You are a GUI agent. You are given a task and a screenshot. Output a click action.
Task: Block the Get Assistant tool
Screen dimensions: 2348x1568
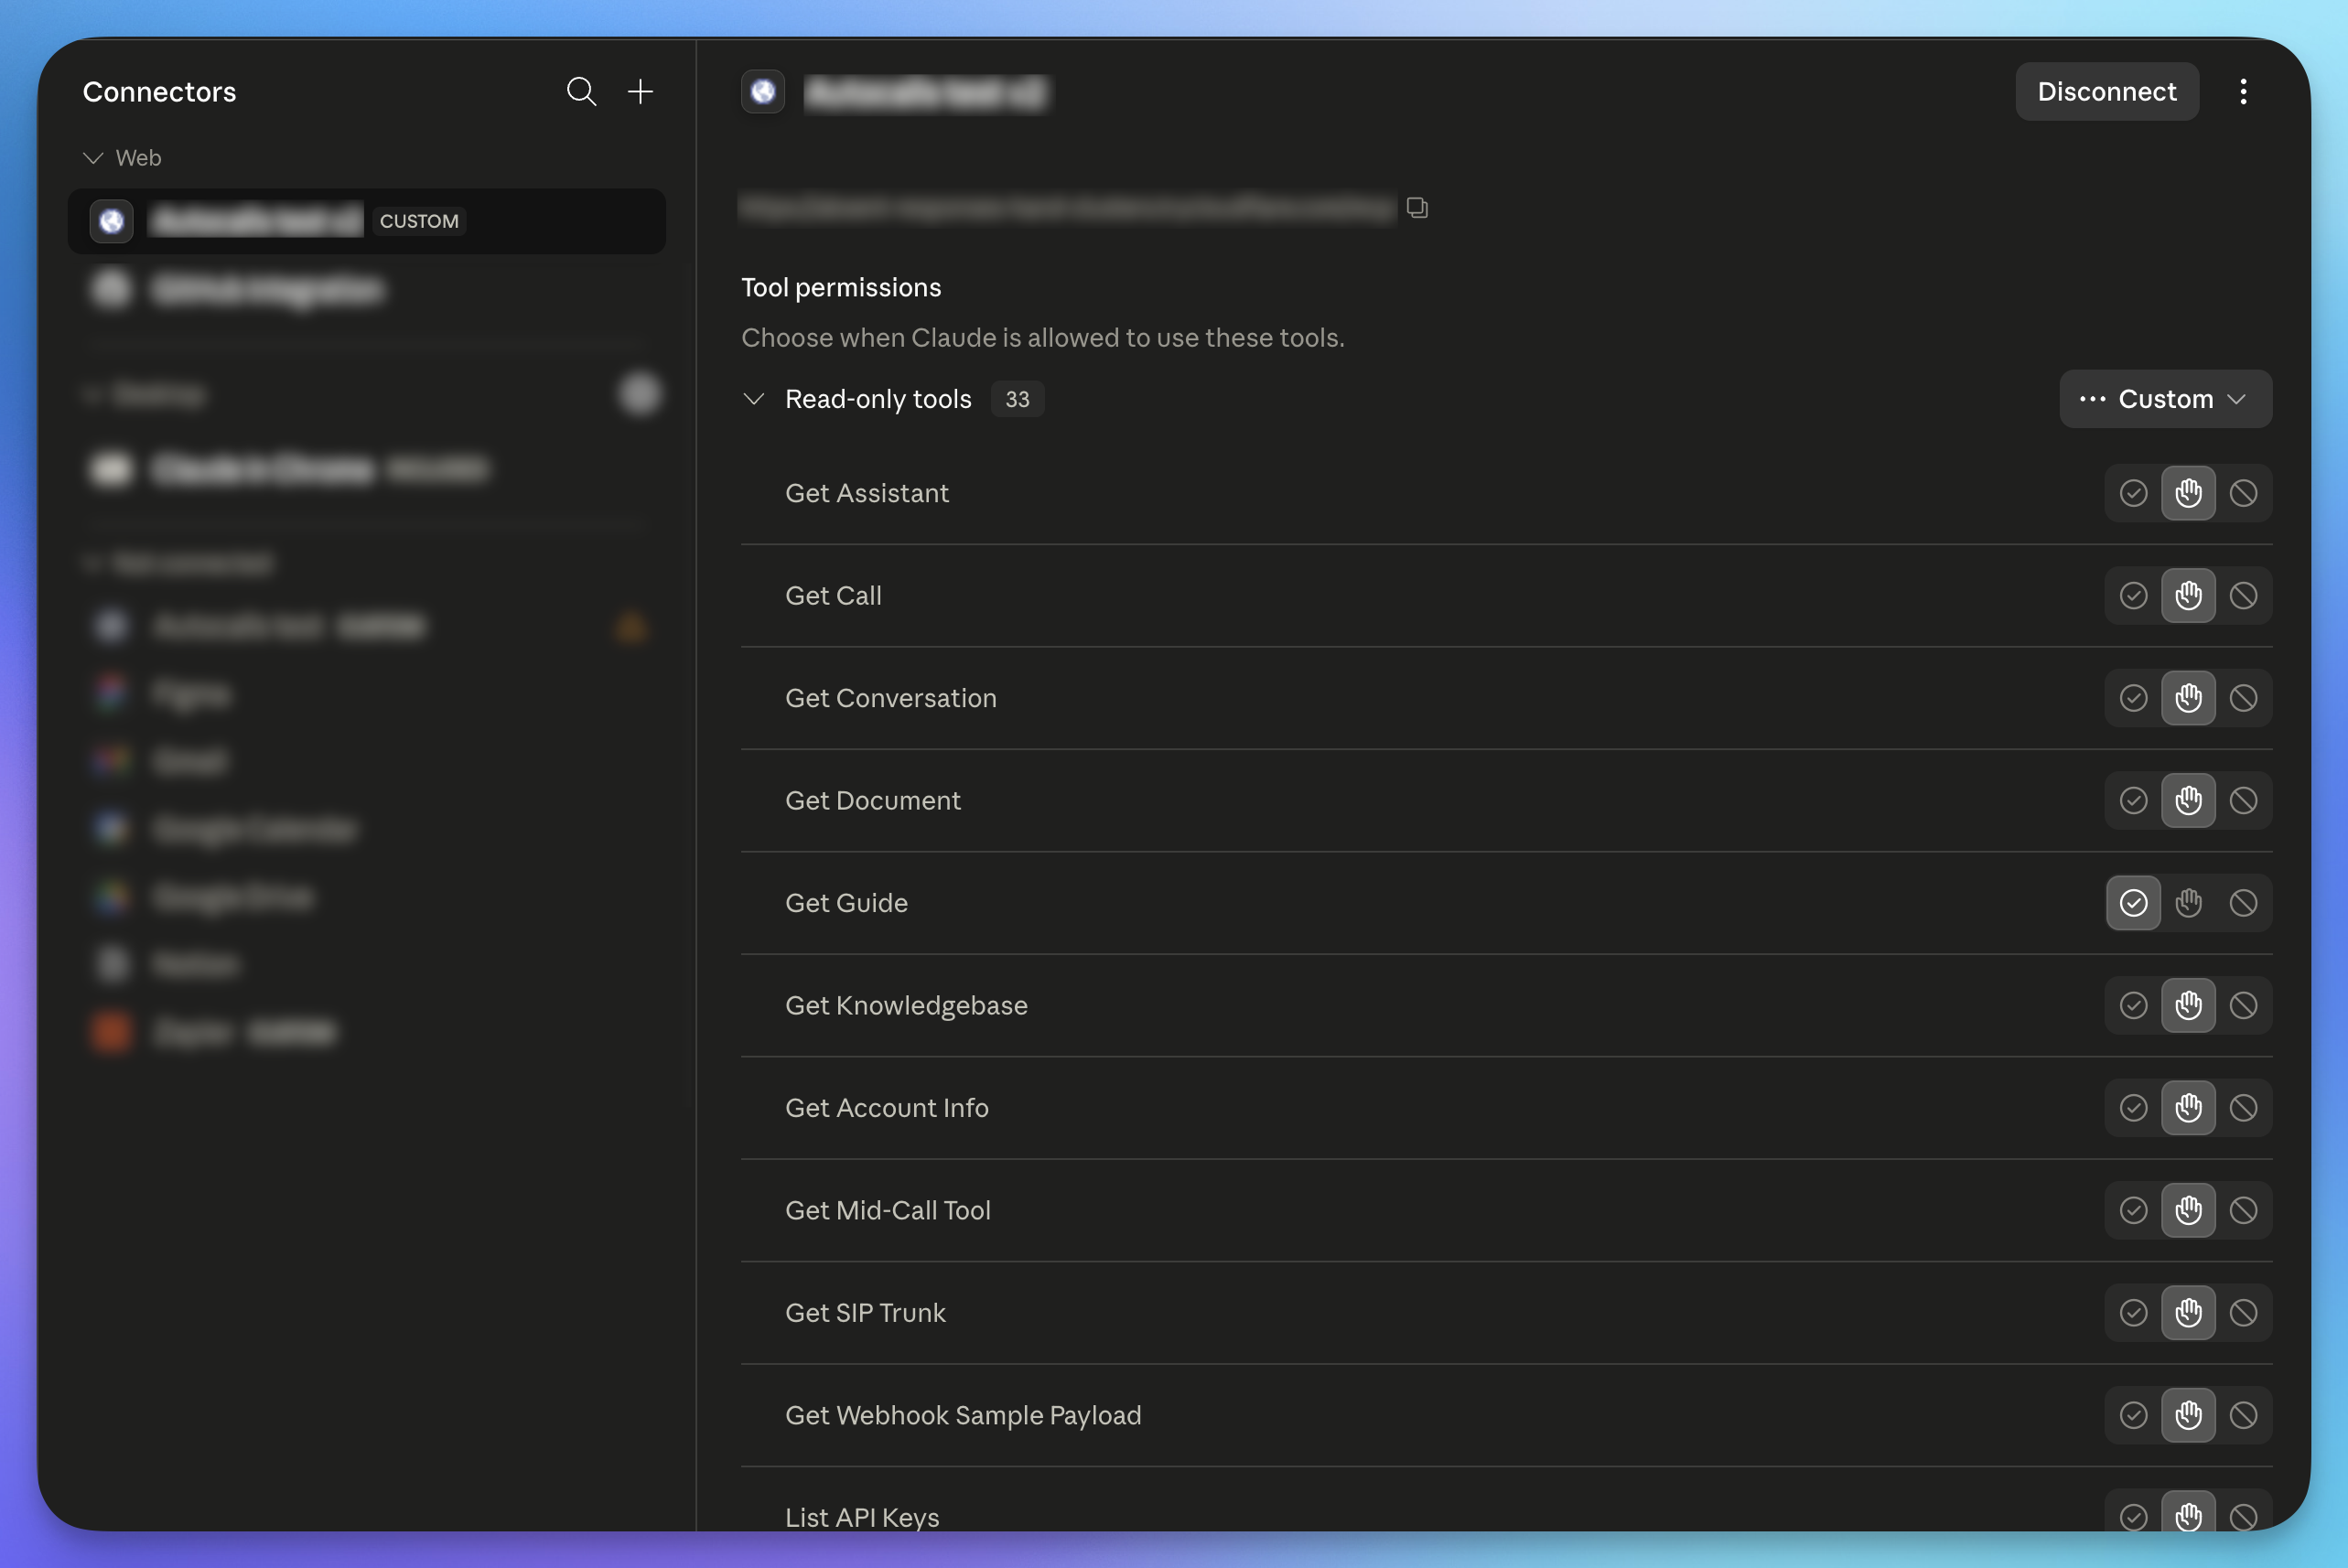tap(2243, 493)
